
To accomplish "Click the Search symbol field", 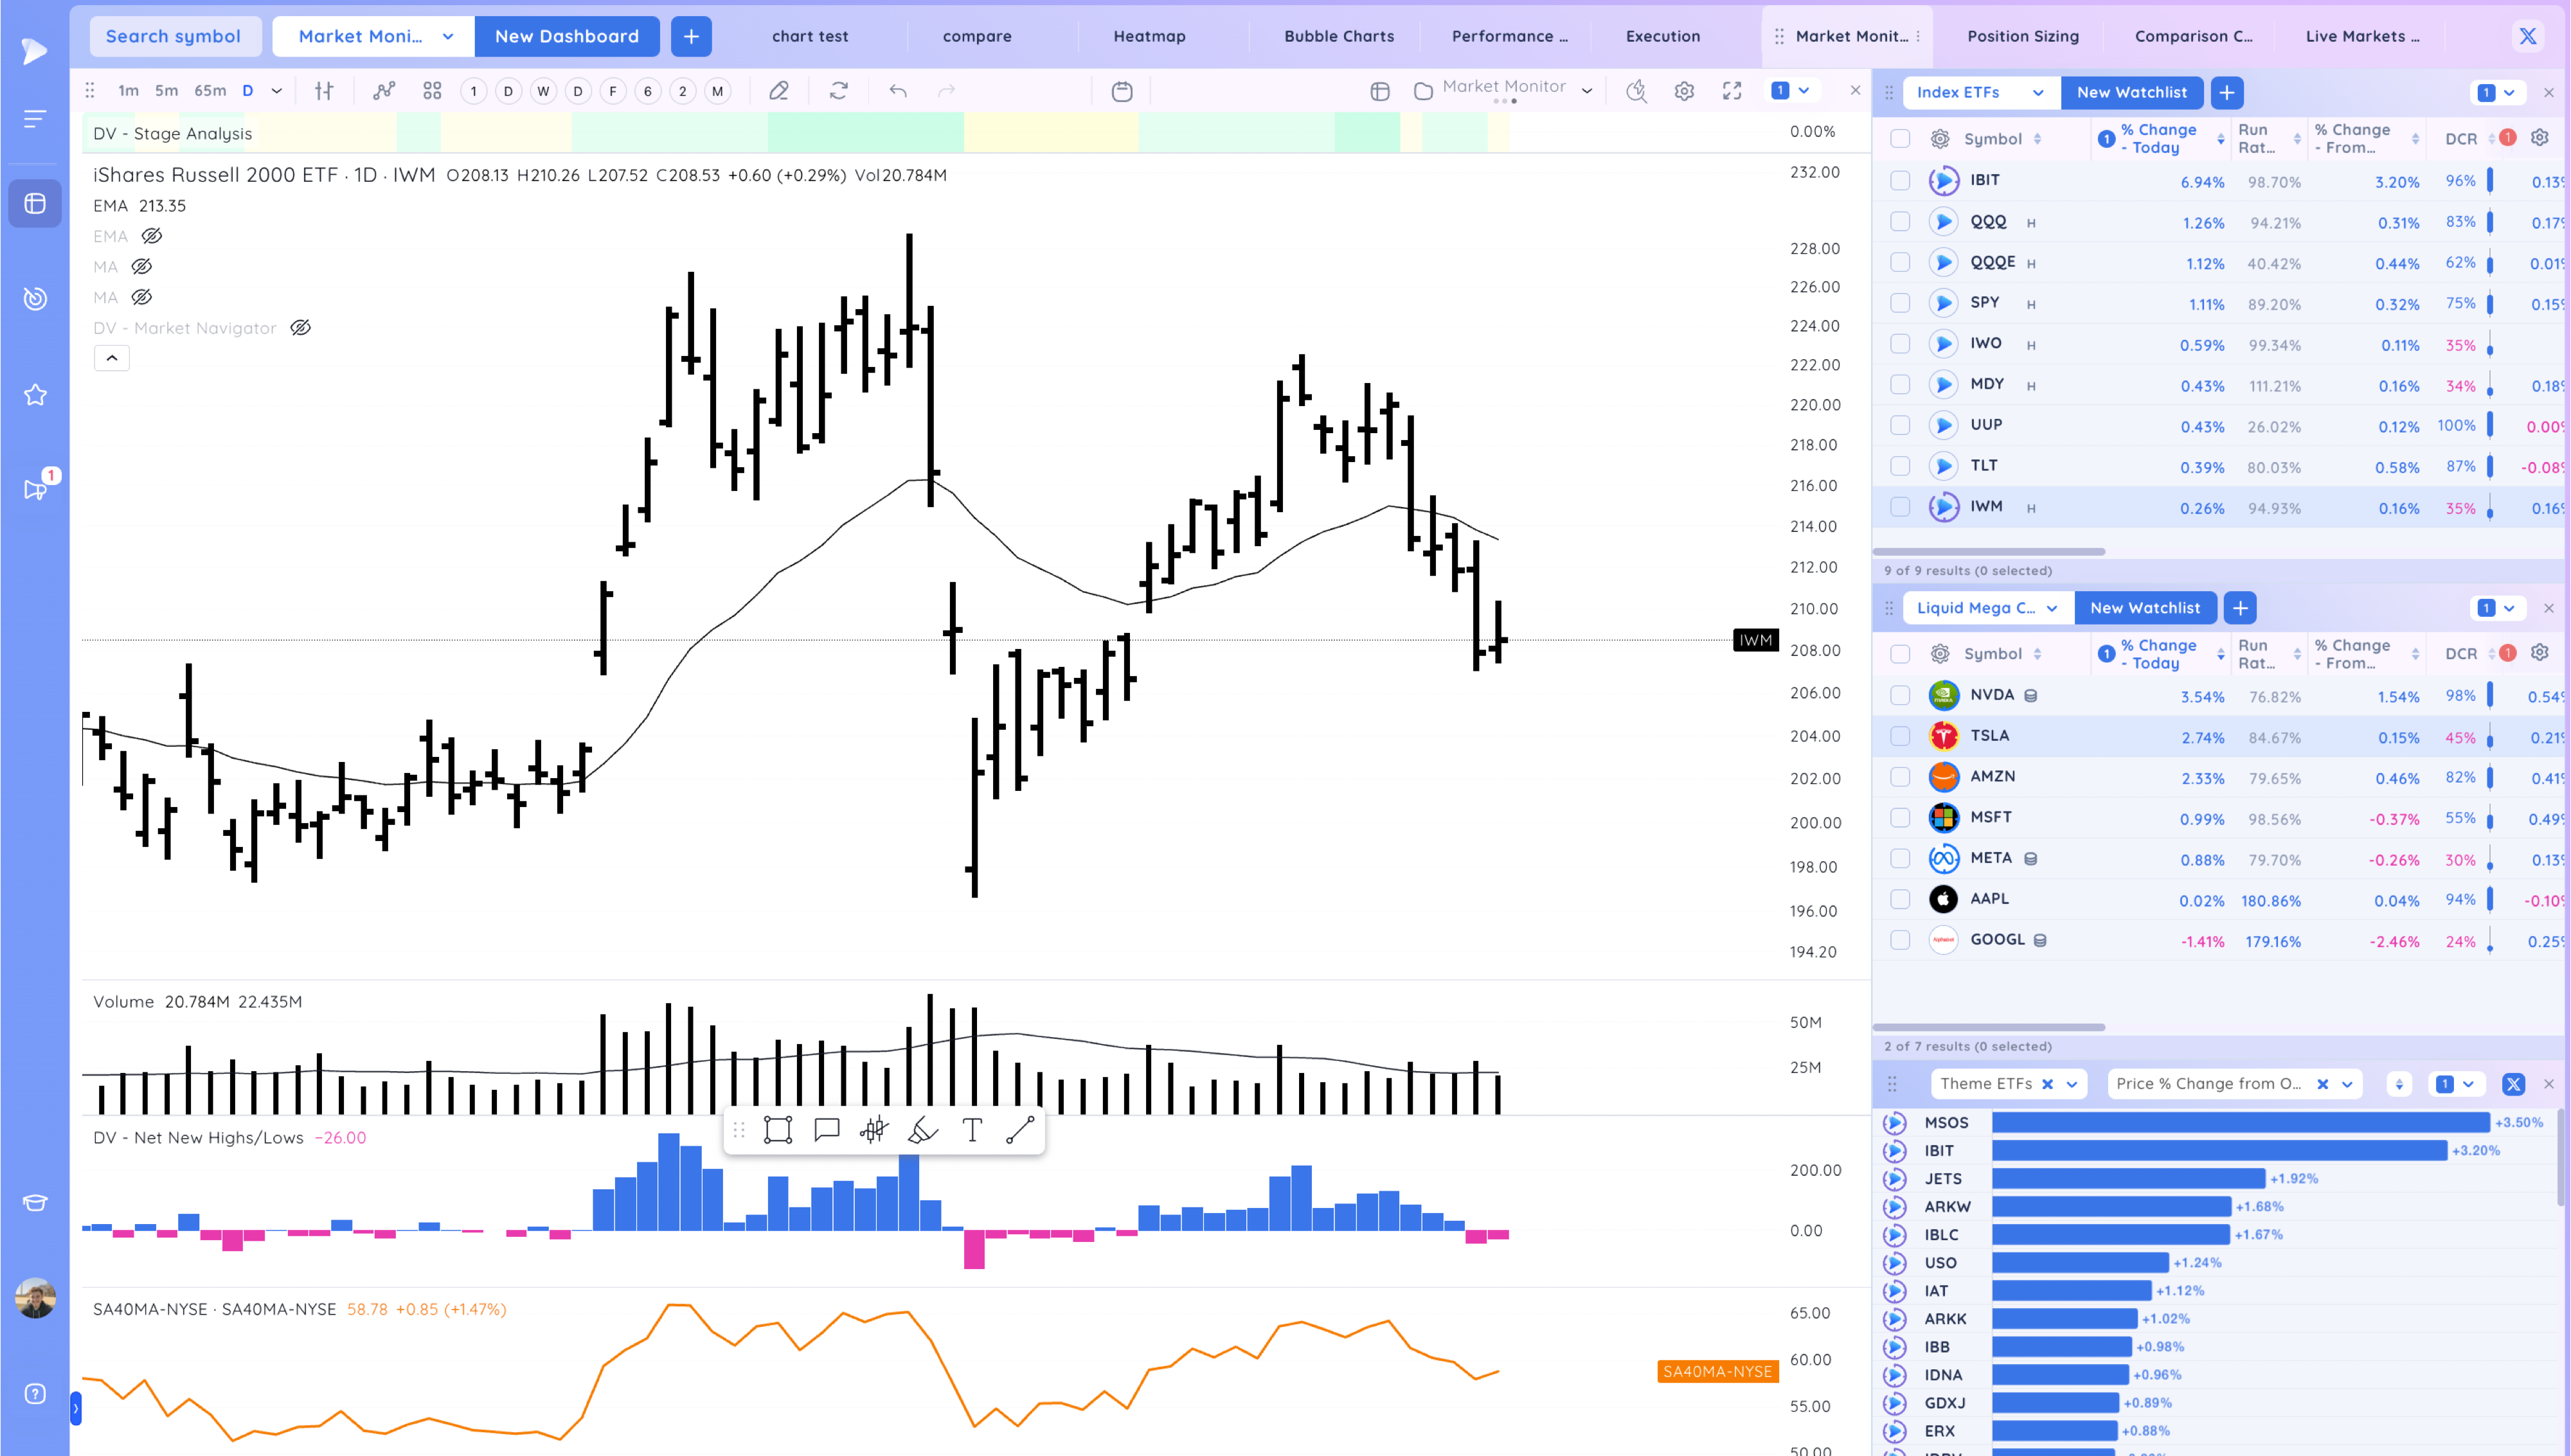I will pos(174,36).
